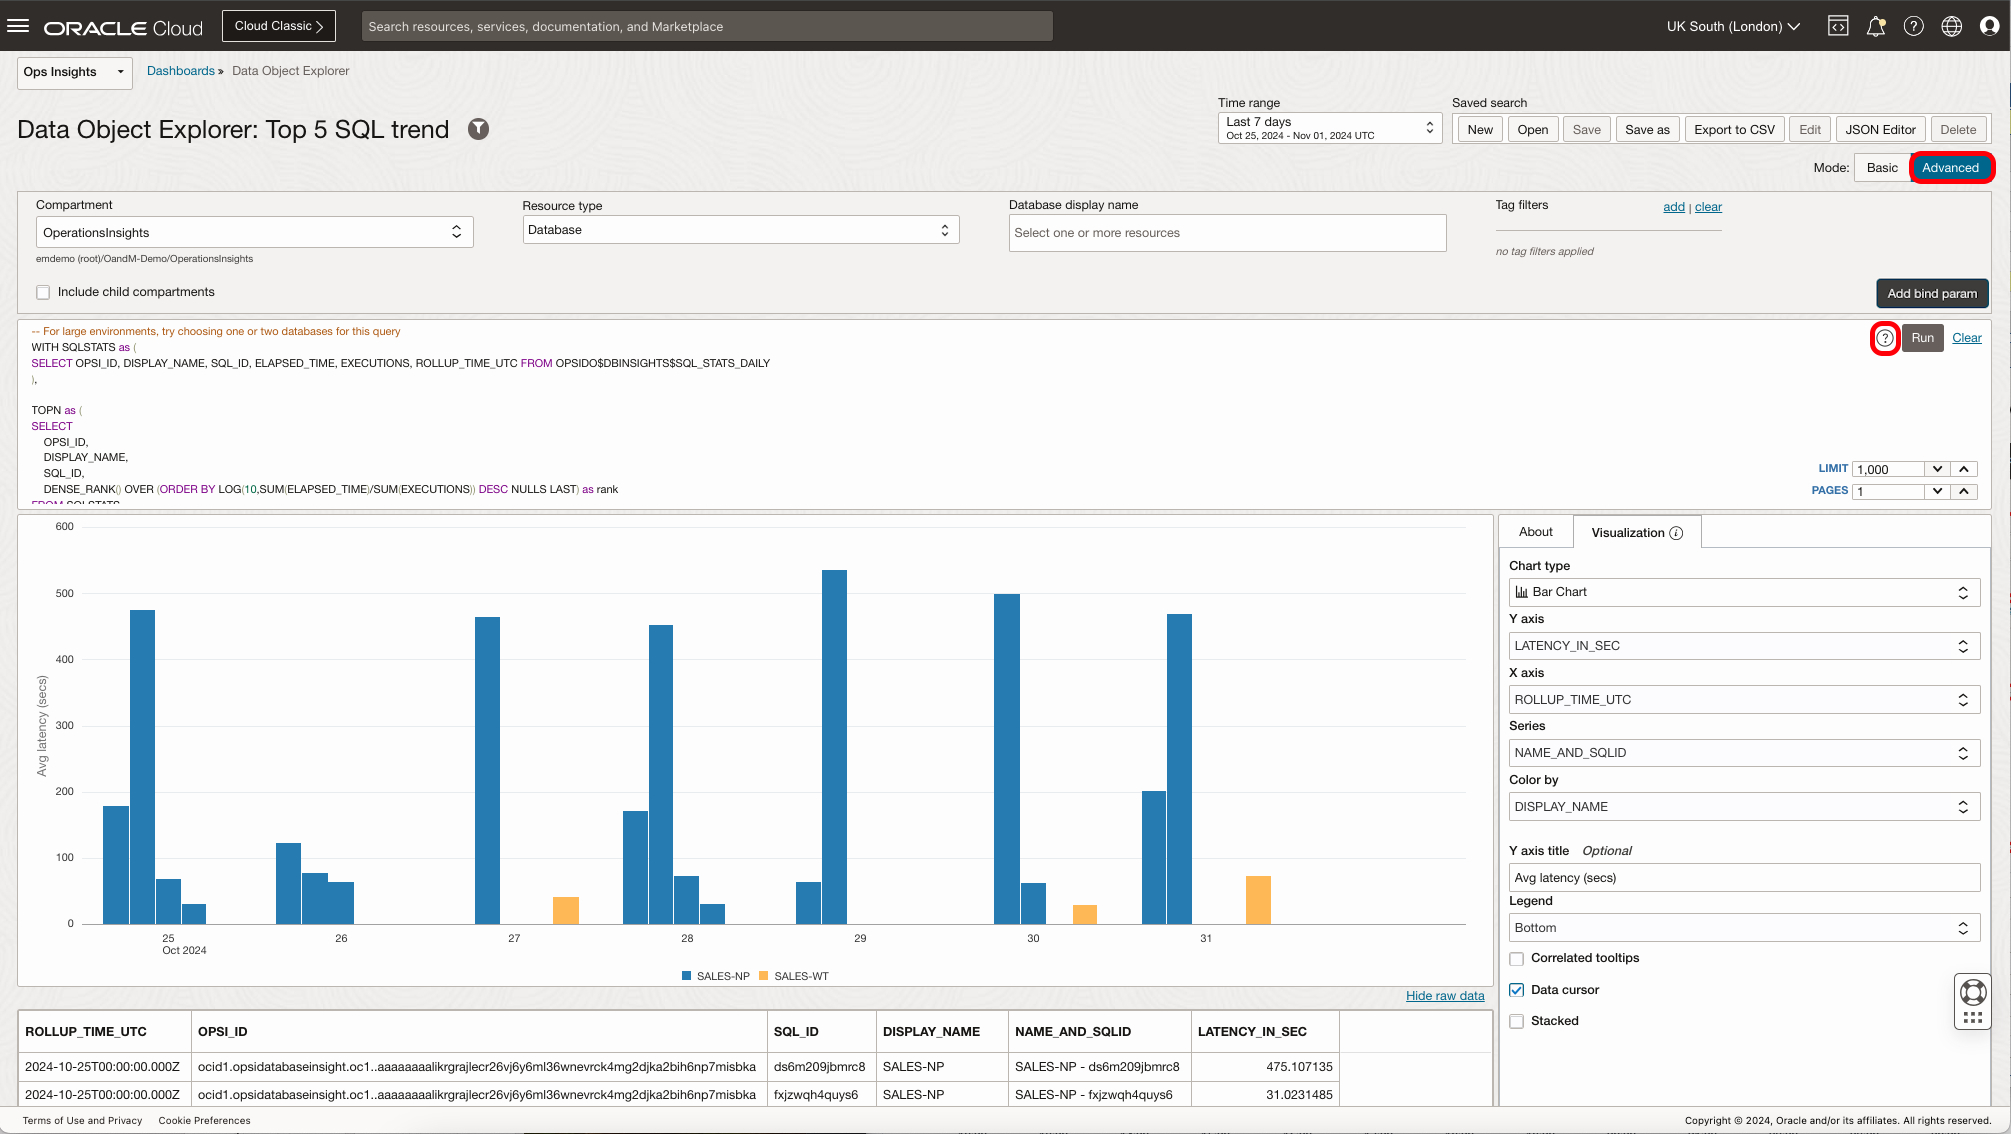2011x1134 pixels.
Task: Open the notifications bell in top bar
Action: tap(1876, 26)
